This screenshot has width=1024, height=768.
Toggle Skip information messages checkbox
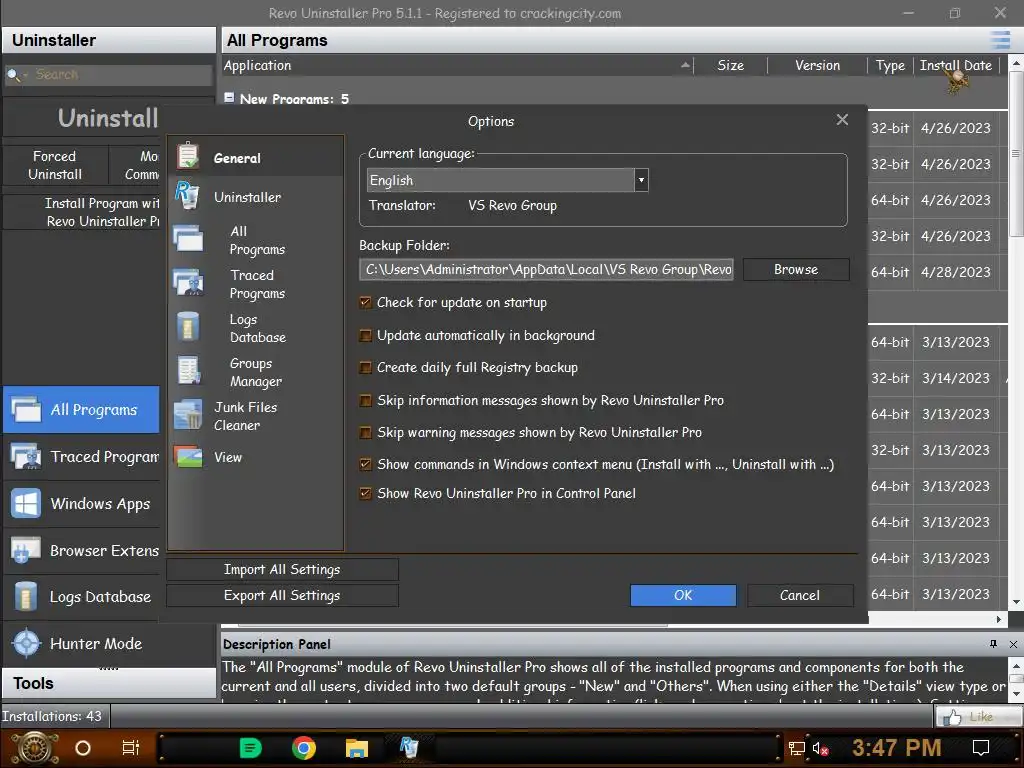click(366, 400)
